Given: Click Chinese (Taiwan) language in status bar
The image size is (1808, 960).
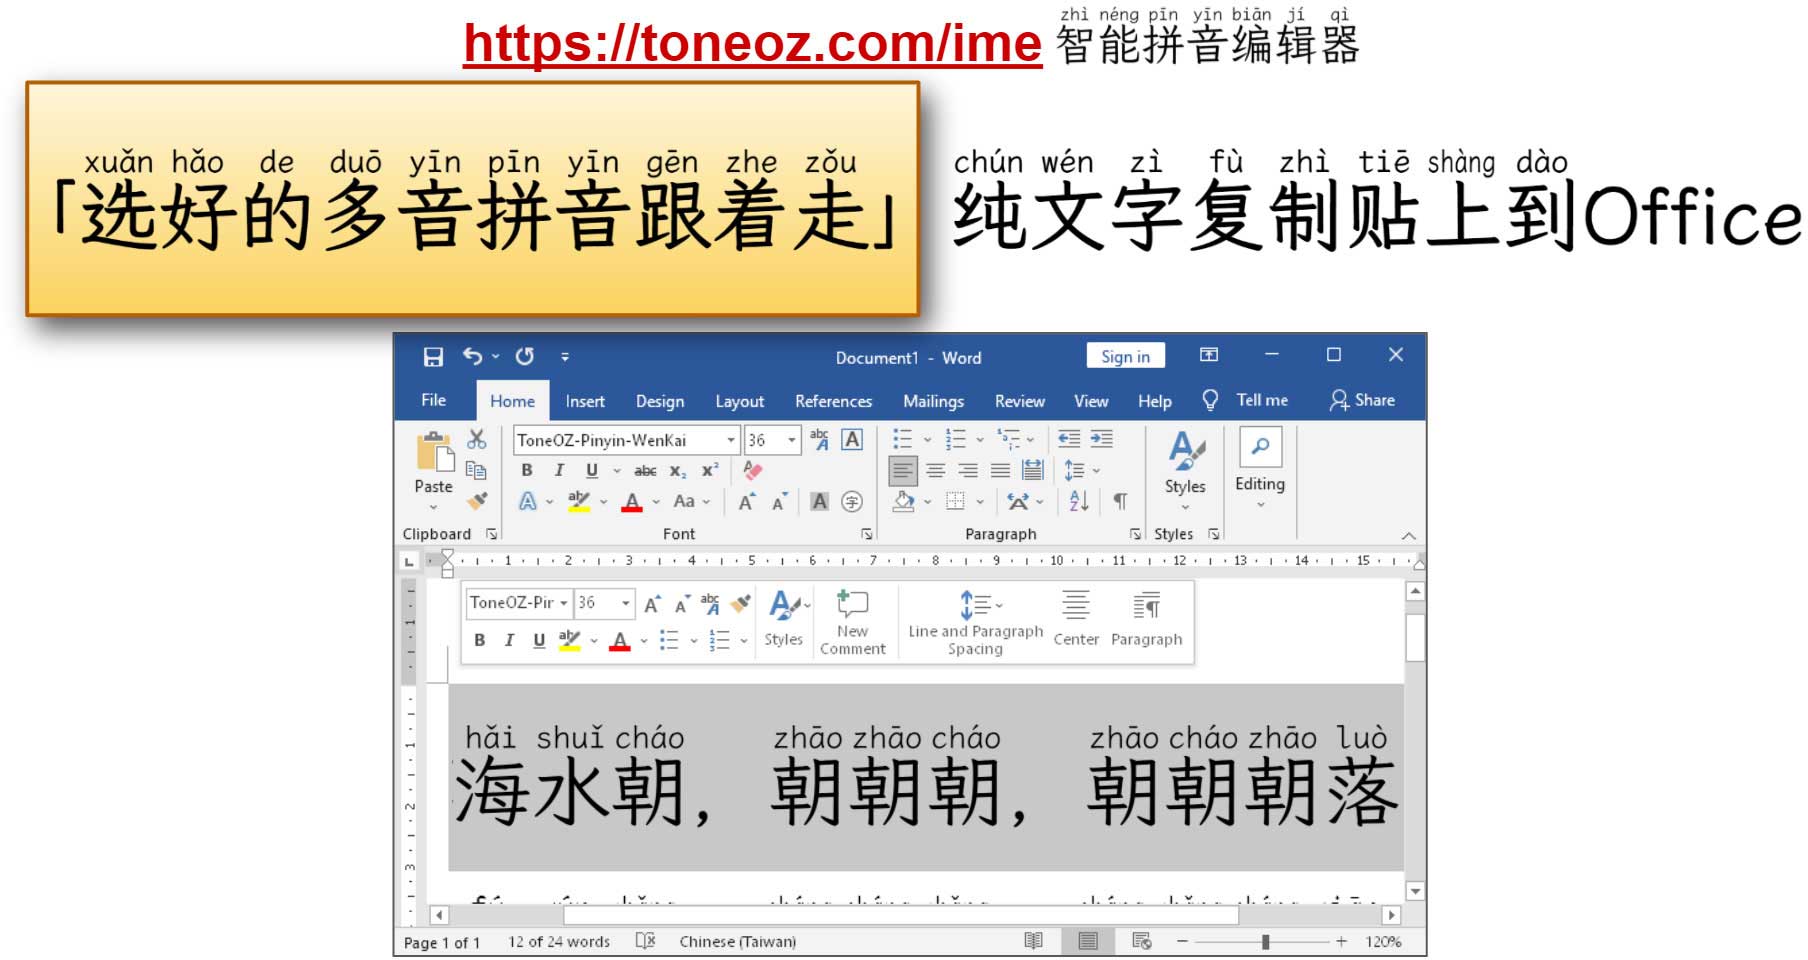Looking at the screenshot, I should pyautogui.click(x=737, y=941).
